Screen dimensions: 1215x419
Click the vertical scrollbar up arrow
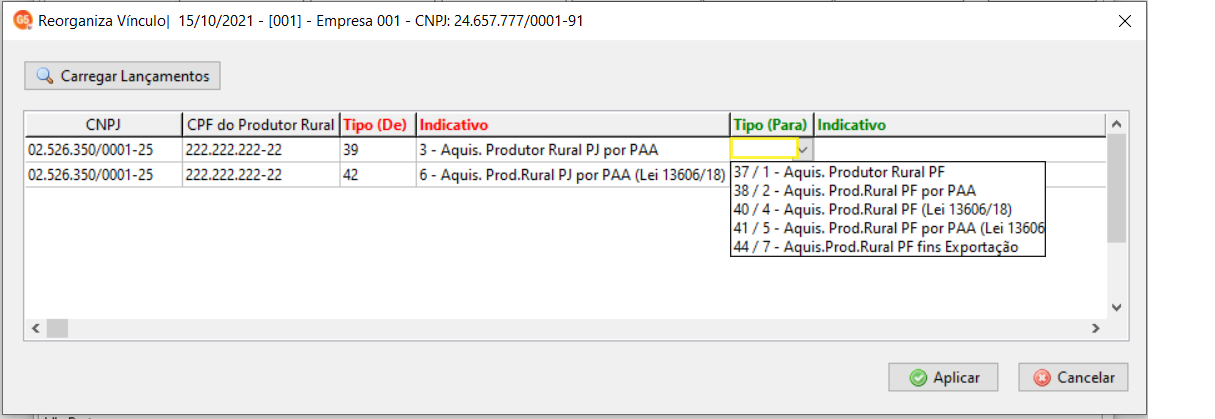pyautogui.click(x=1117, y=122)
